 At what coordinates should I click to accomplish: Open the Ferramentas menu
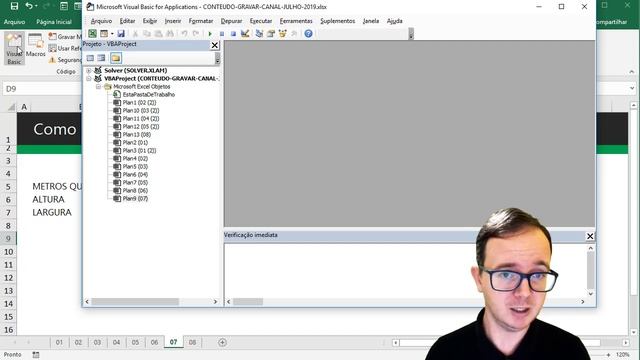(x=296, y=21)
